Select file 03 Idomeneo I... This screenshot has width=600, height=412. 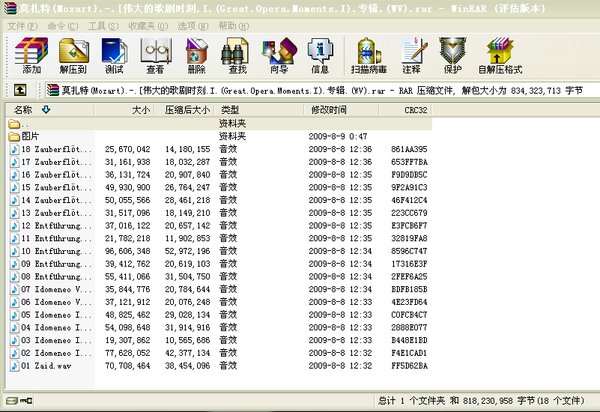(x=57, y=340)
